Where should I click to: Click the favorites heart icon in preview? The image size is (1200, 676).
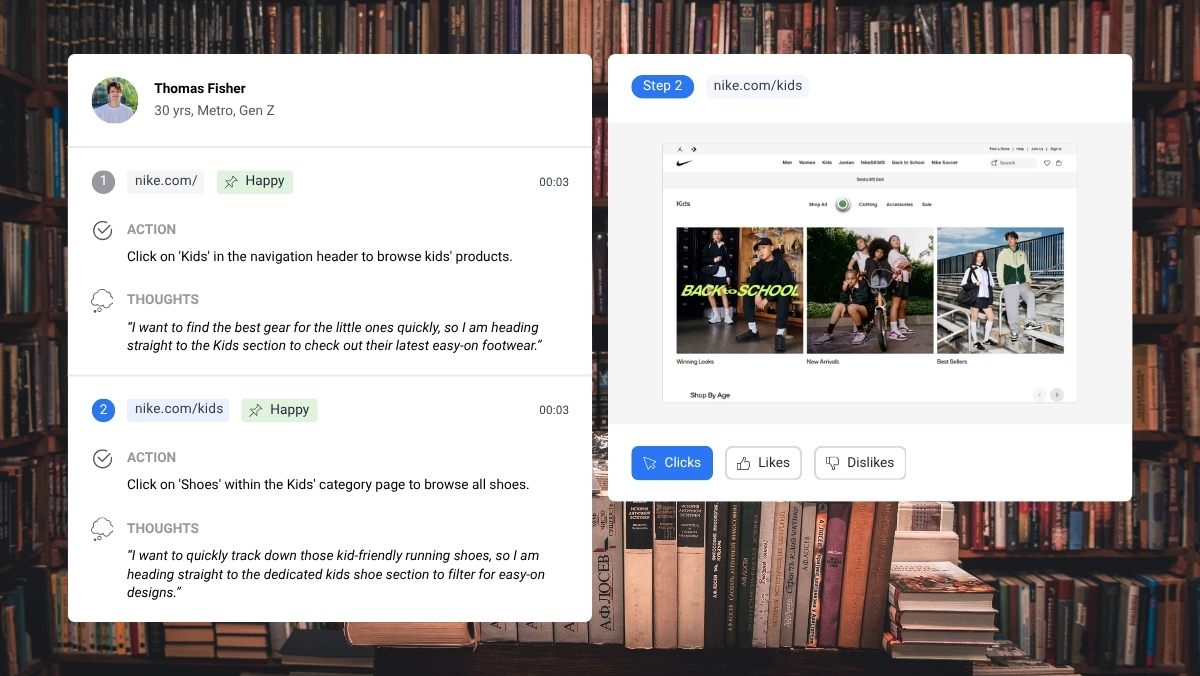1047,163
